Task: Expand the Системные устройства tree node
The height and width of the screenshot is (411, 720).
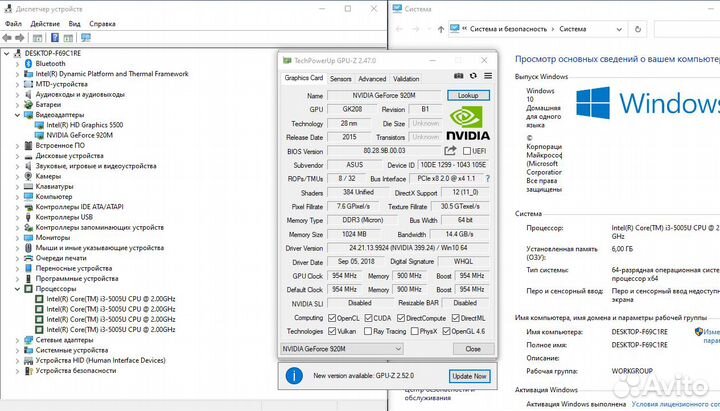Action: click(17, 350)
